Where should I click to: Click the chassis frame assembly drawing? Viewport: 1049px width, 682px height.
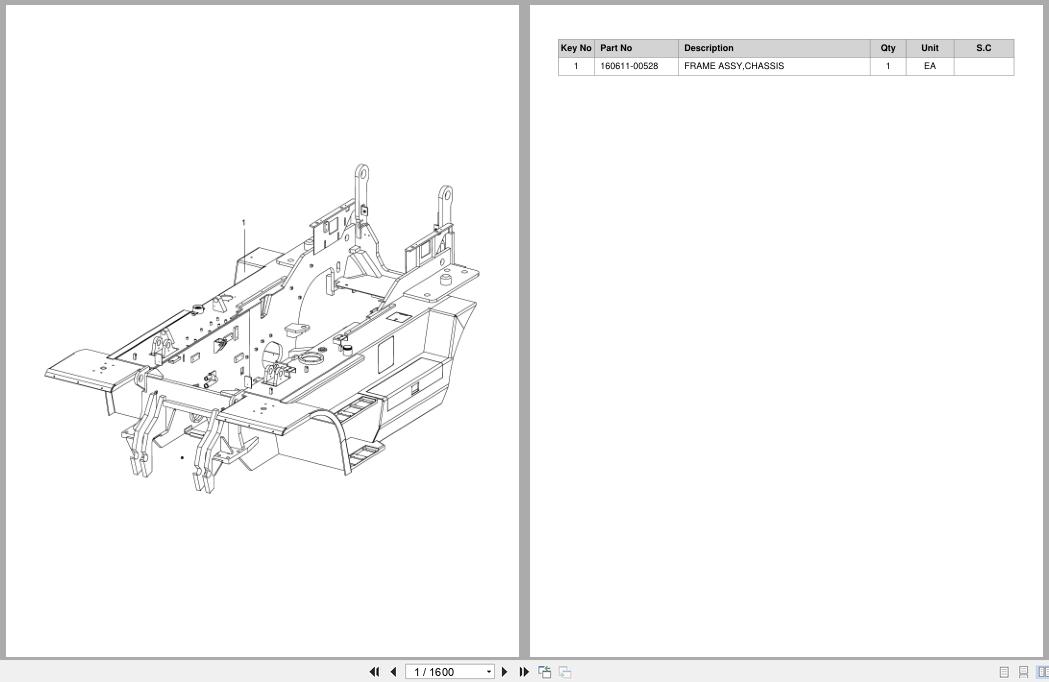(262, 329)
